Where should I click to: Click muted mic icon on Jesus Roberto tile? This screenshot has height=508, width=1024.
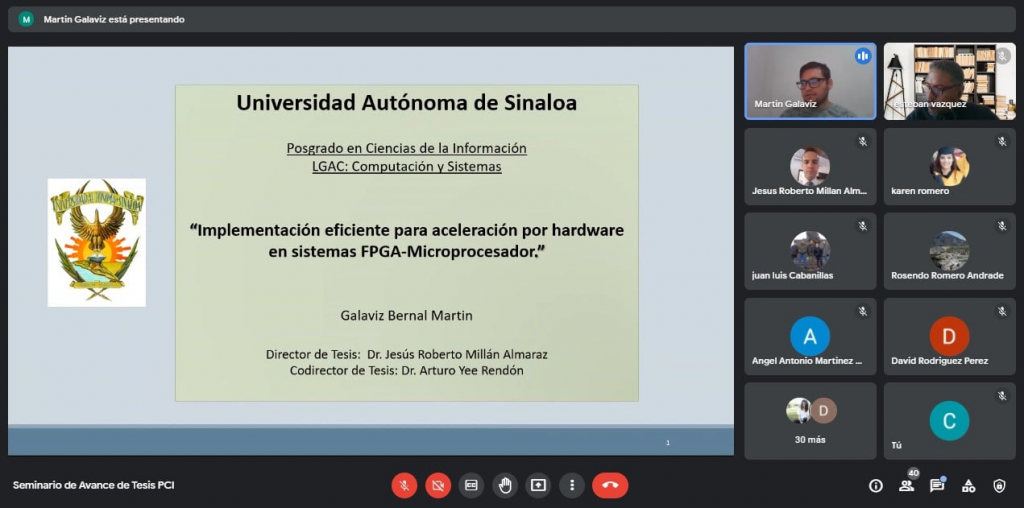point(863,142)
